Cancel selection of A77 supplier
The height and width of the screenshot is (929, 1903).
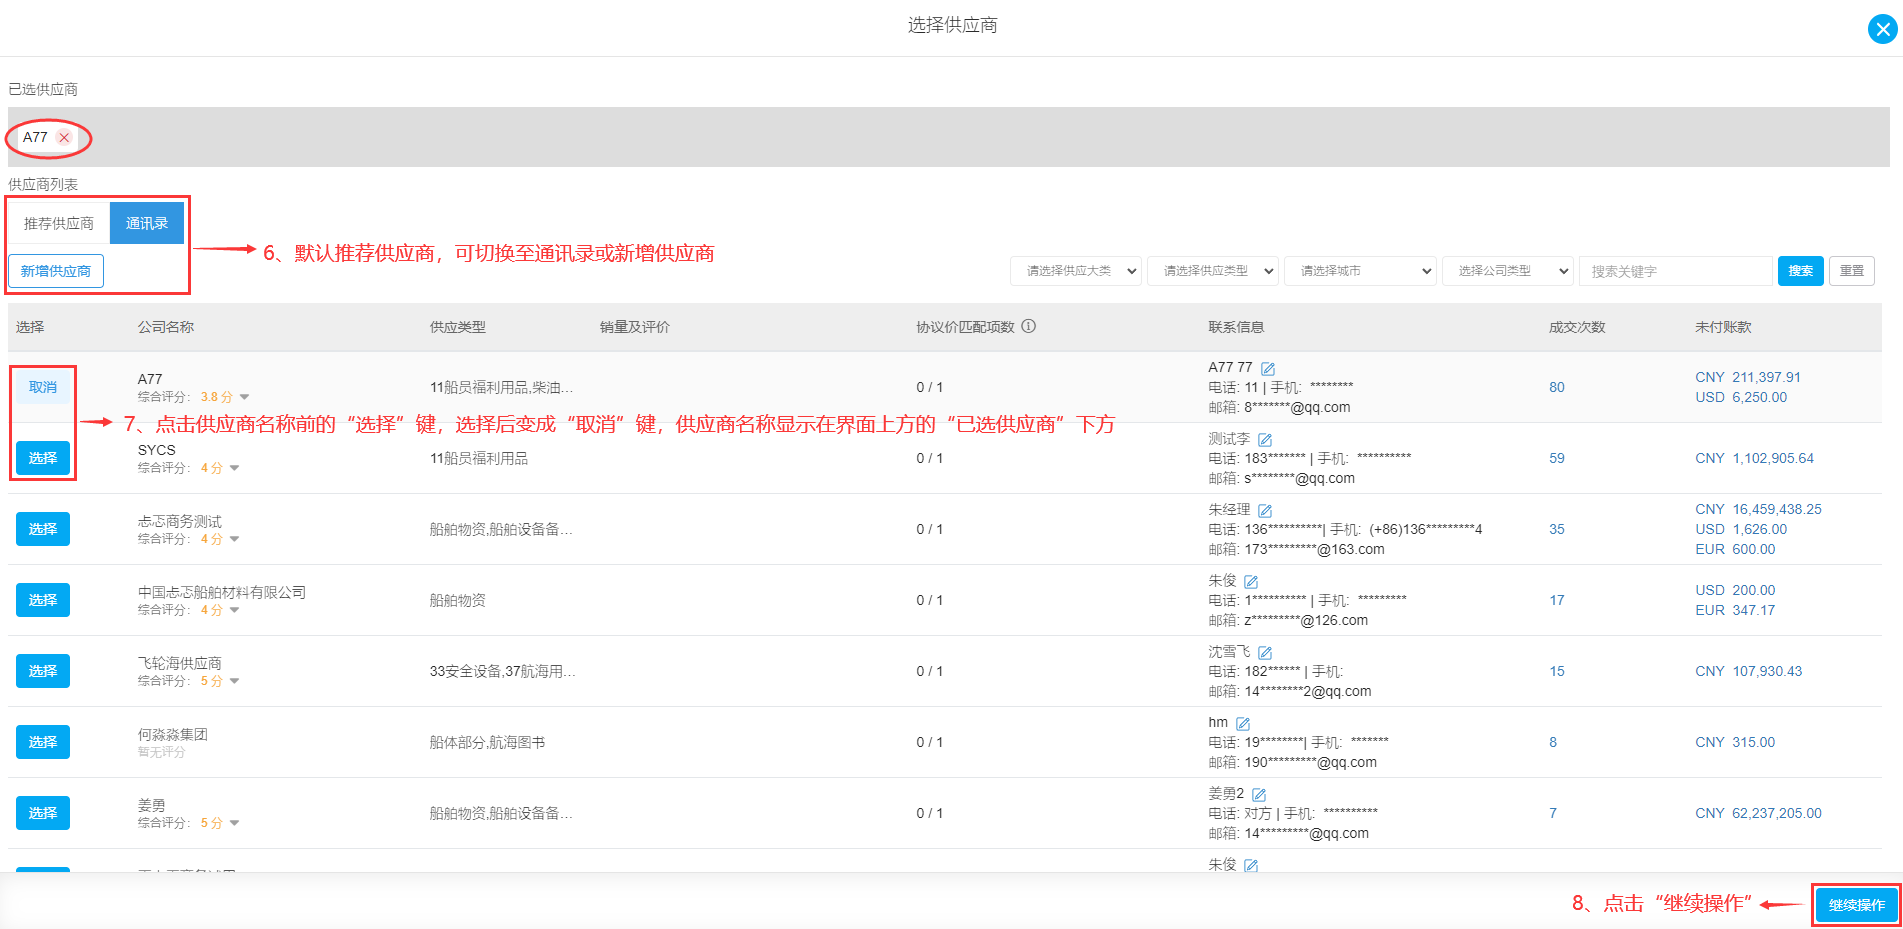(x=43, y=387)
